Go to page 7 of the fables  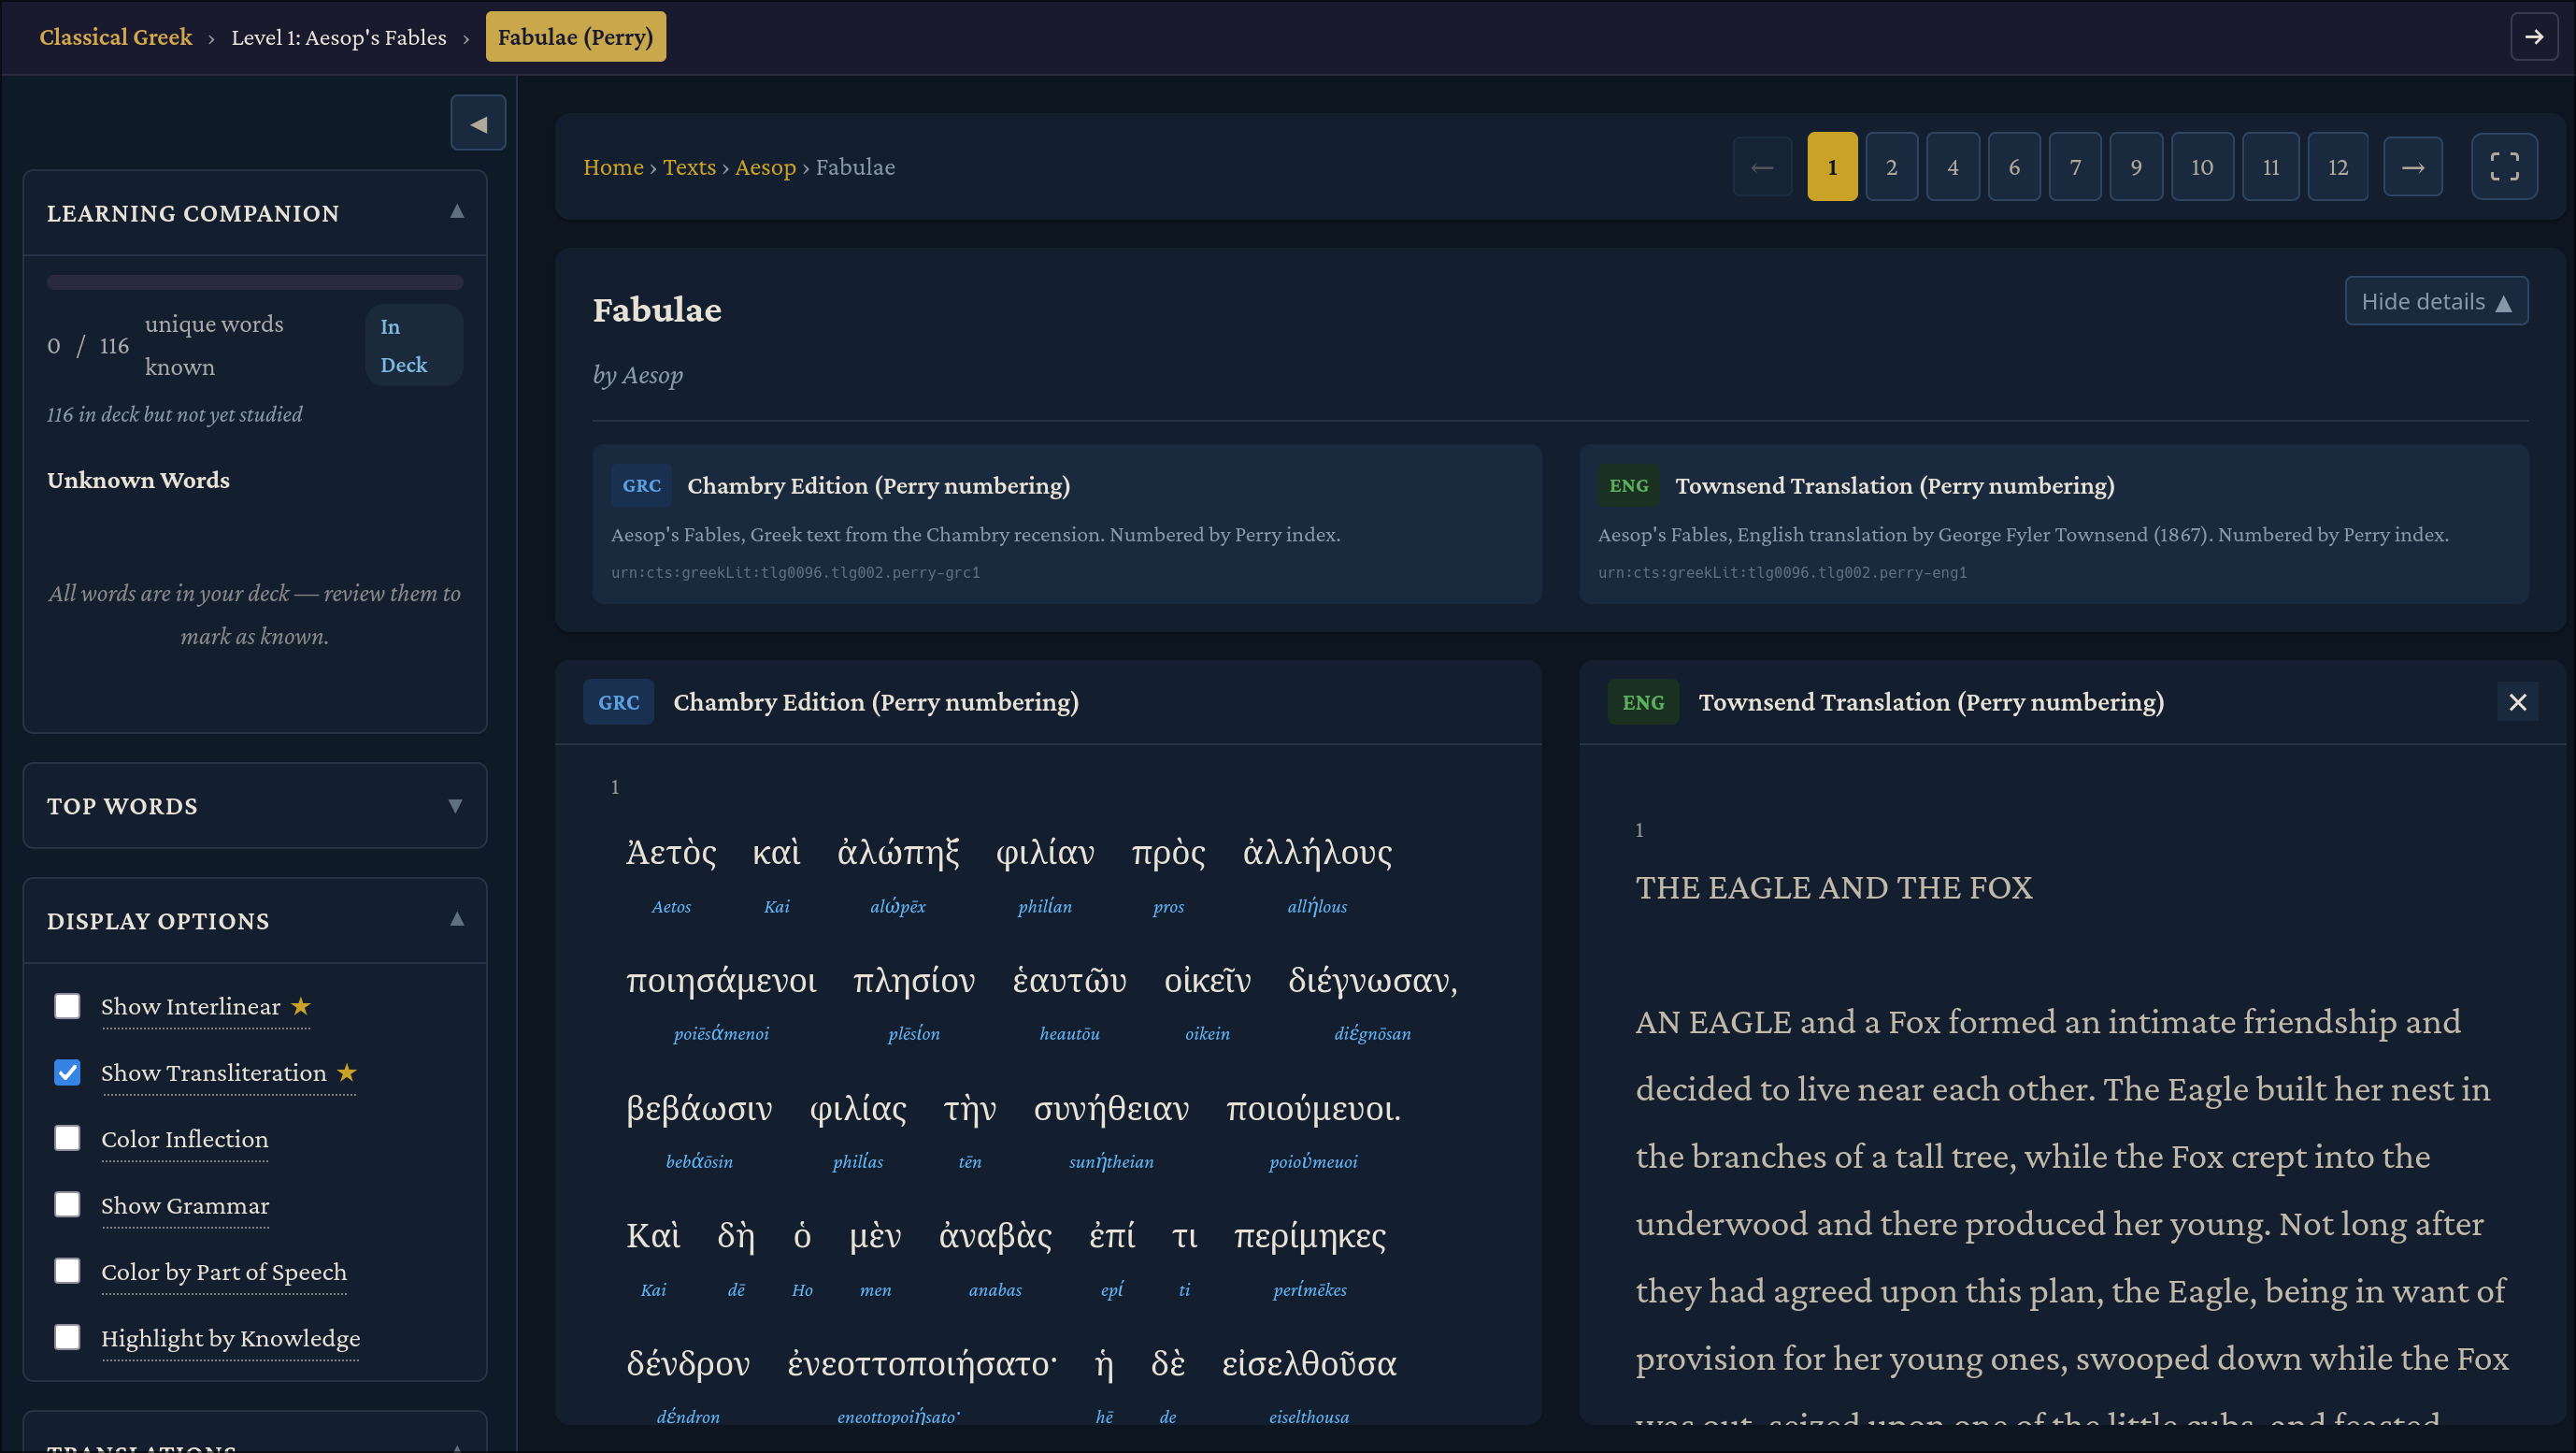2075,167
